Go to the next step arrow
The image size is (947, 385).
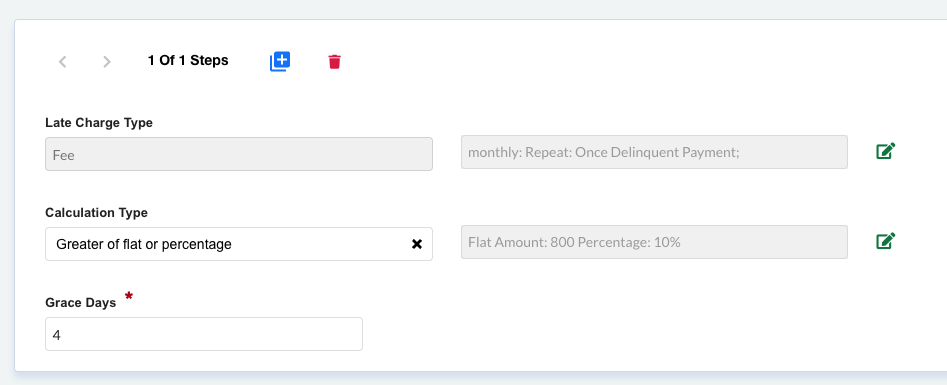[x=107, y=61]
